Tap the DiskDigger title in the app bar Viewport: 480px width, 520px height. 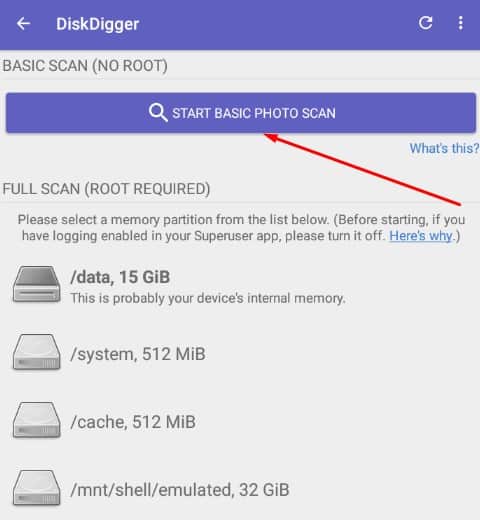click(97, 24)
